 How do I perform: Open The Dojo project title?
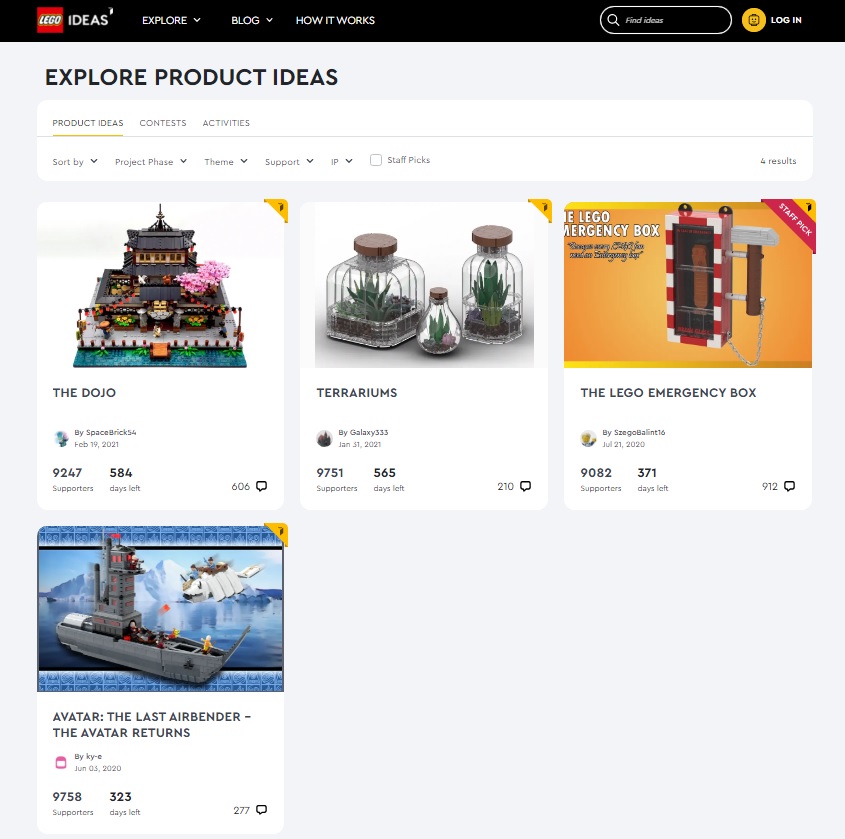(x=84, y=393)
